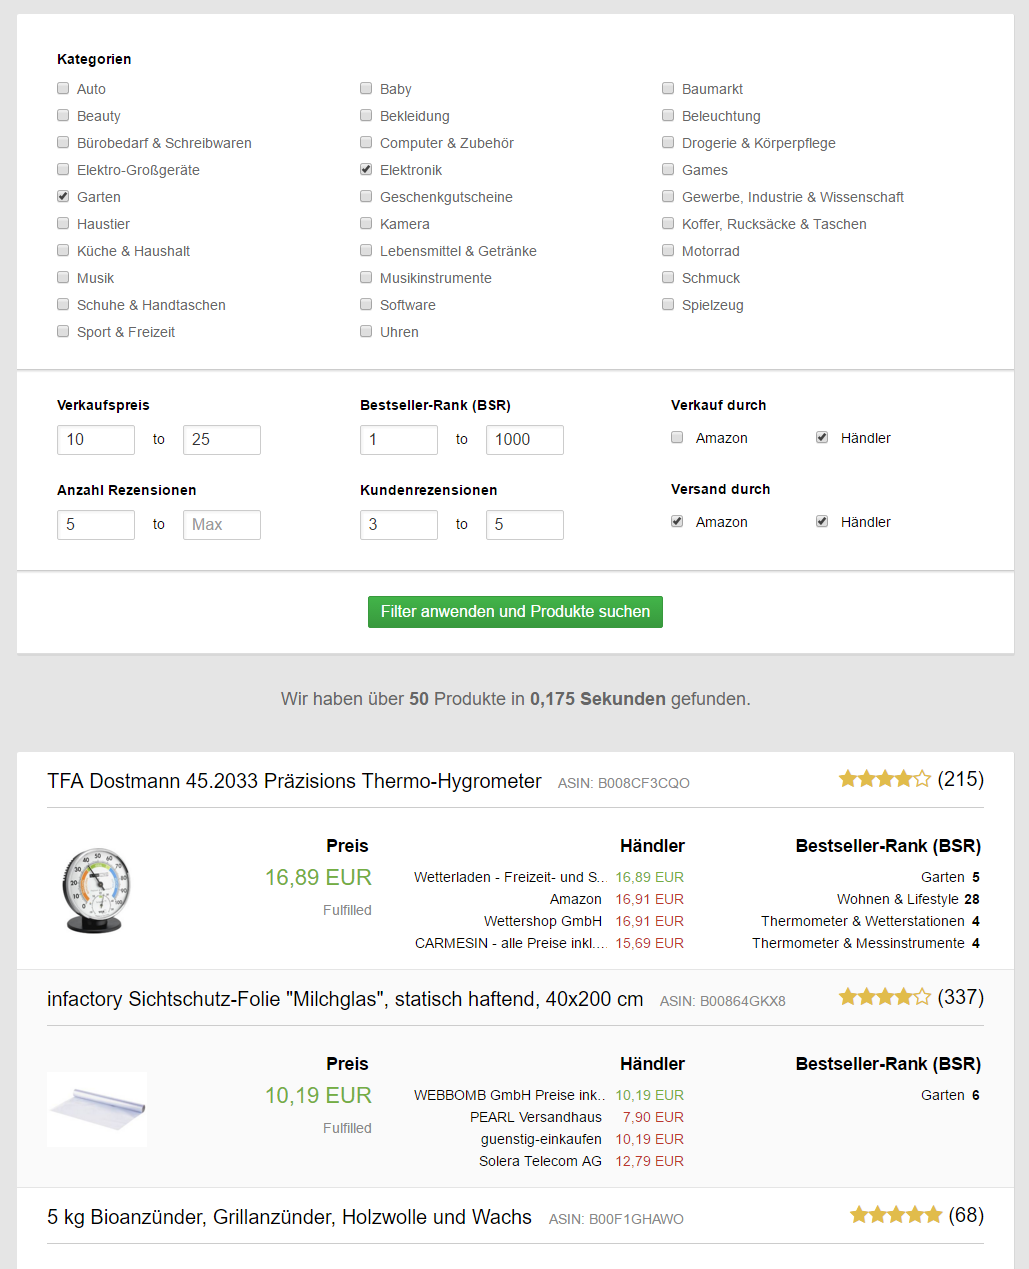The height and width of the screenshot is (1269, 1029).
Task: Tick the Spielzeug category checkbox
Action: [668, 304]
